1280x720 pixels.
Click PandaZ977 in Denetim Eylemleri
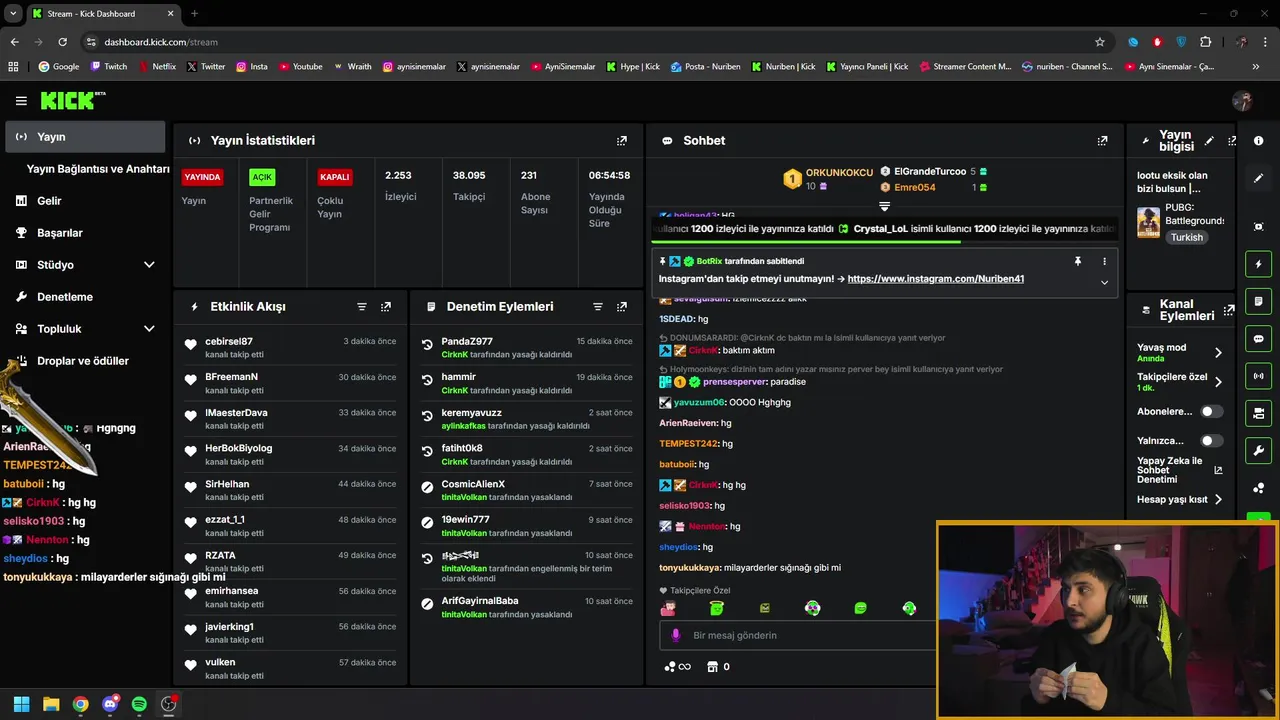point(467,342)
